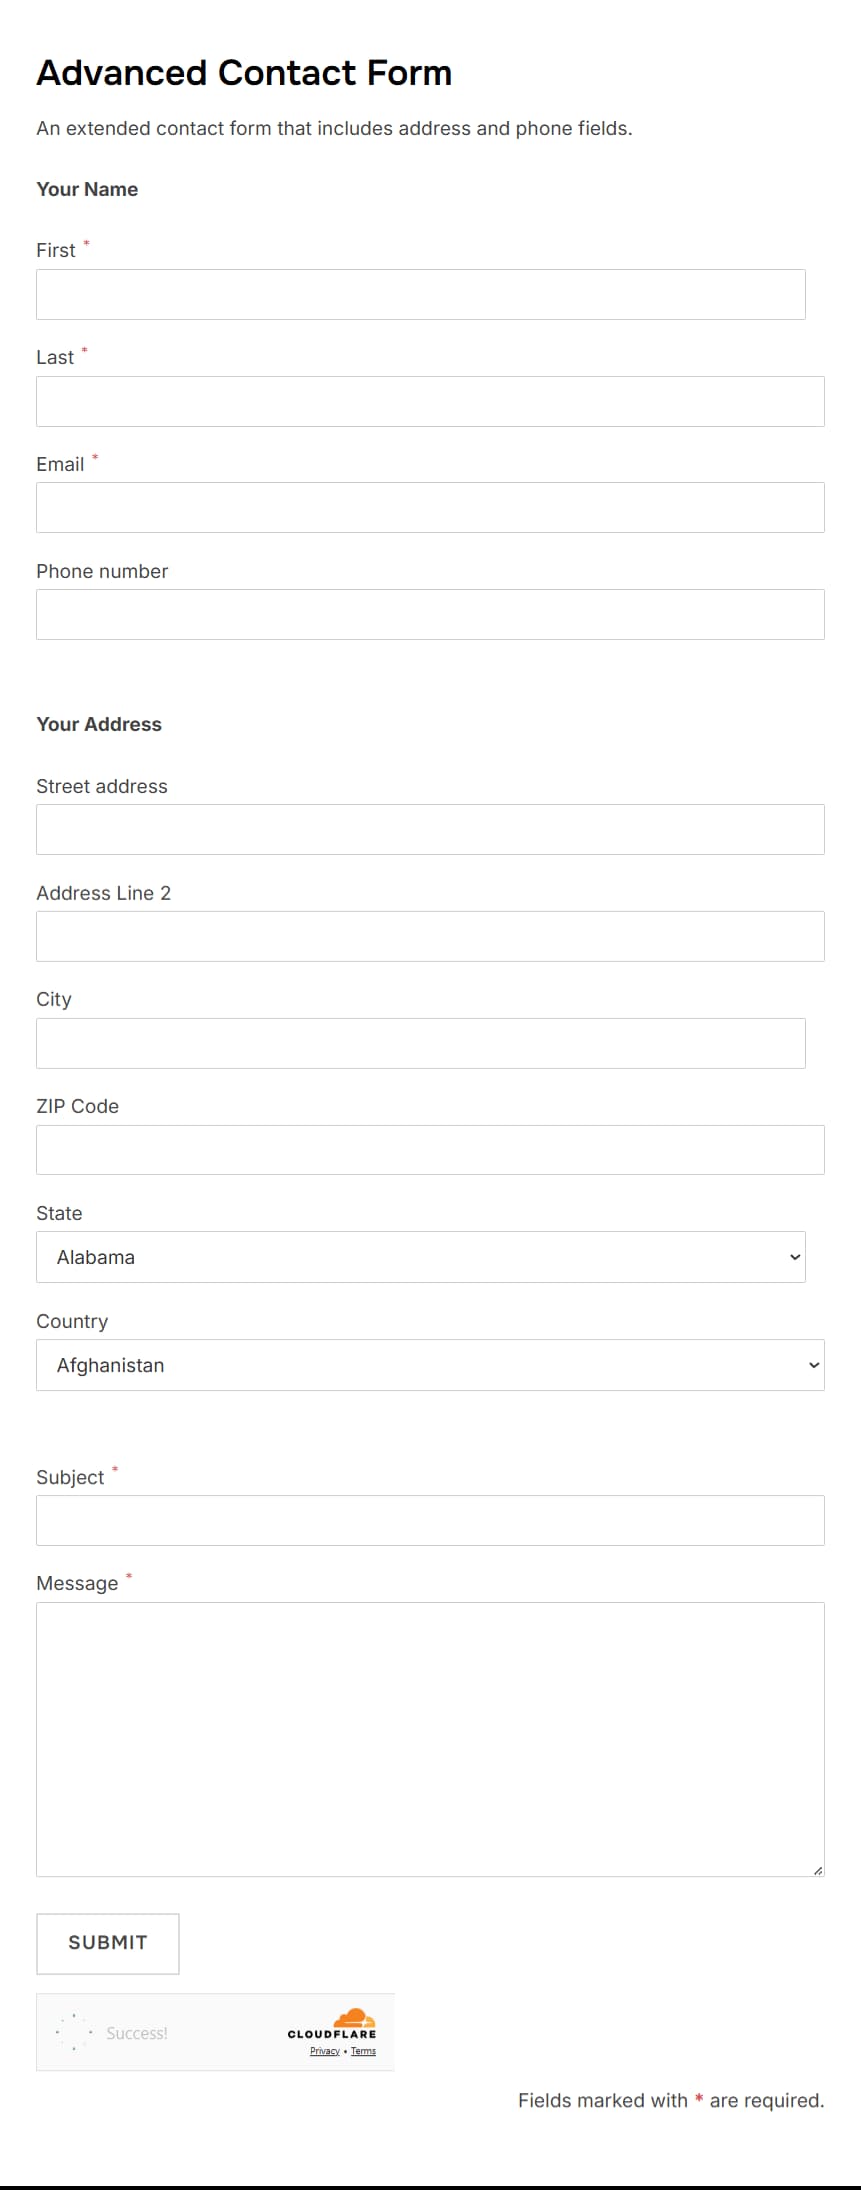The width and height of the screenshot is (861, 2190).
Task: Select the City input field
Action: pyautogui.click(x=420, y=1042)
